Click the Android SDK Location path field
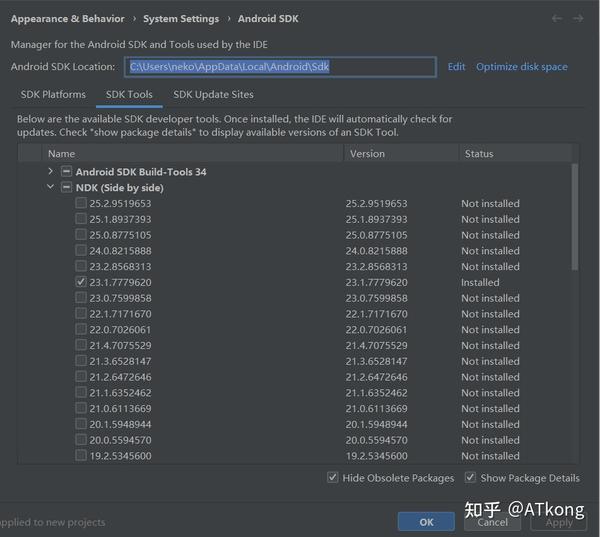The width and height of the screenshot is (600, 537). tap(281, 67)
